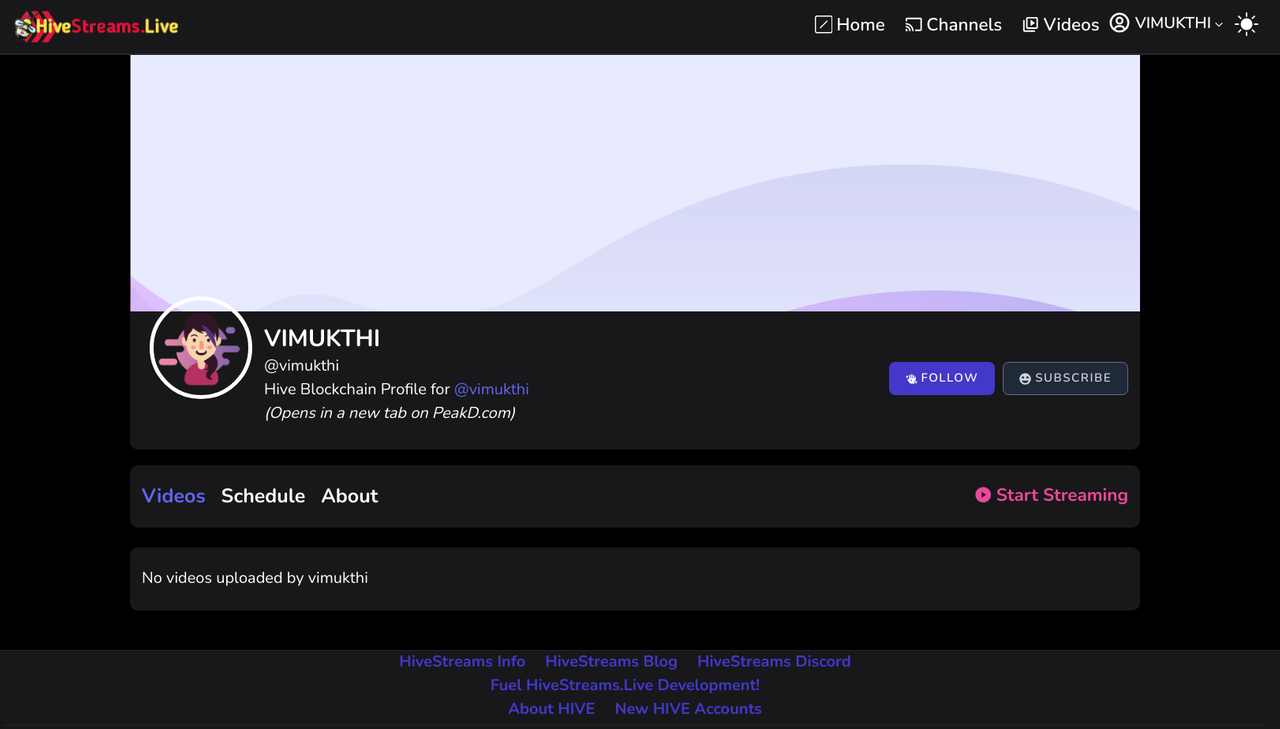Click the 'Opens in a new tab on PeakD.com' note
1280x729 pixels.
[x=390, y=412]
